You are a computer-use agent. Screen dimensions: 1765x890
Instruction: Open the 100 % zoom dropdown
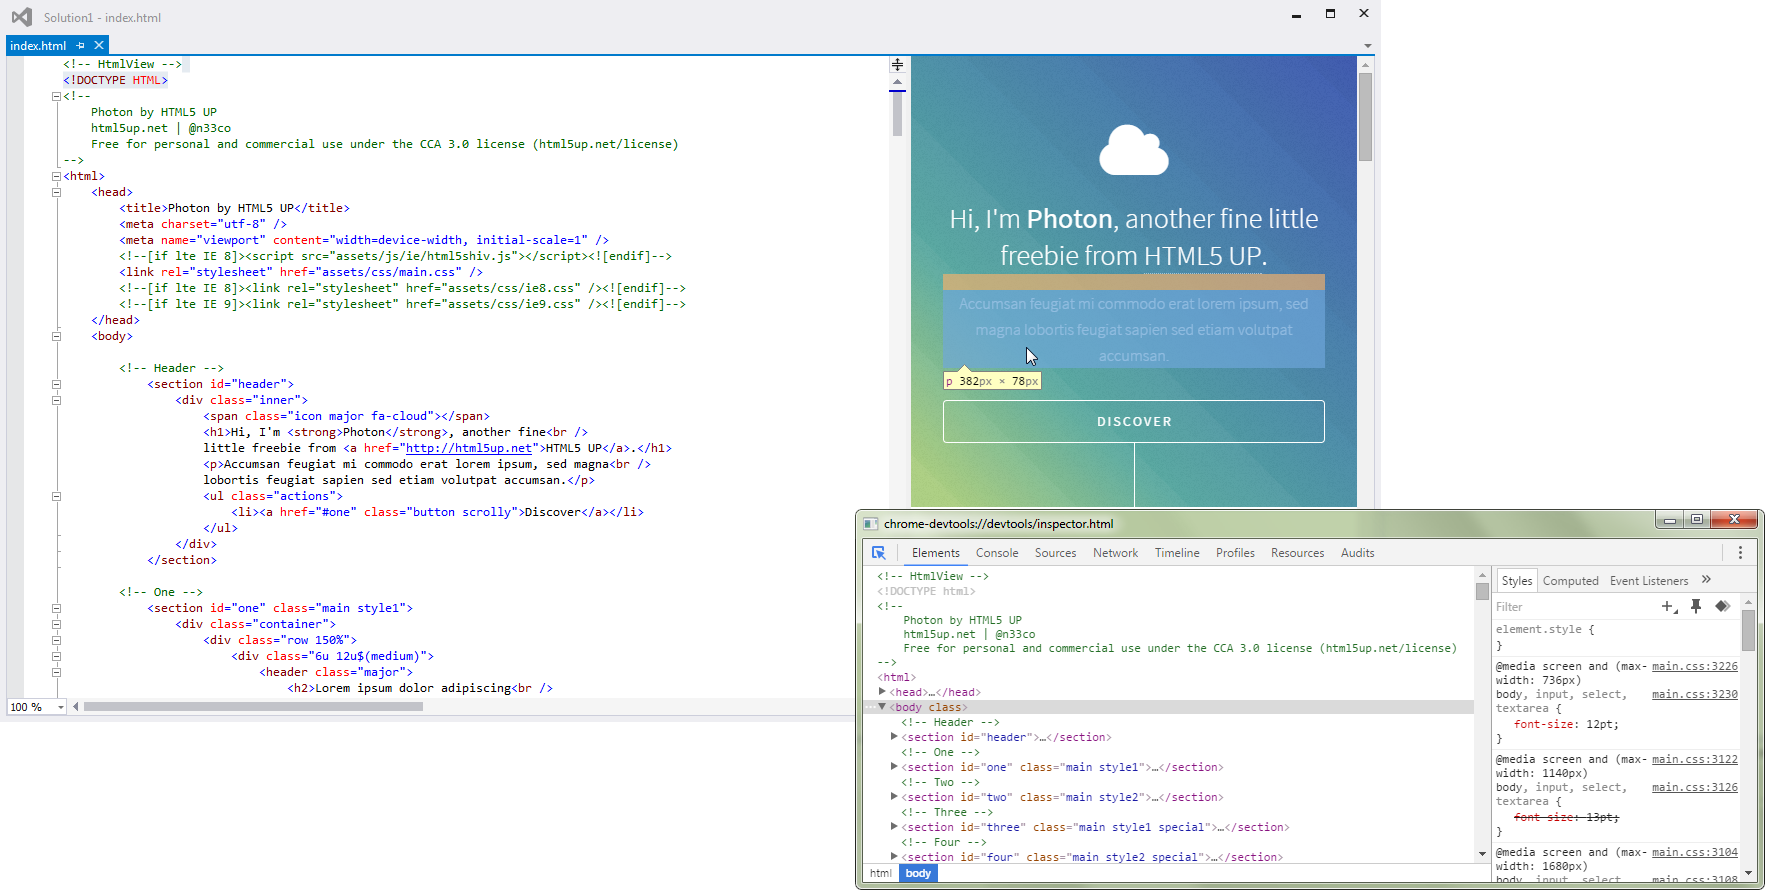[x=61, y=707]
